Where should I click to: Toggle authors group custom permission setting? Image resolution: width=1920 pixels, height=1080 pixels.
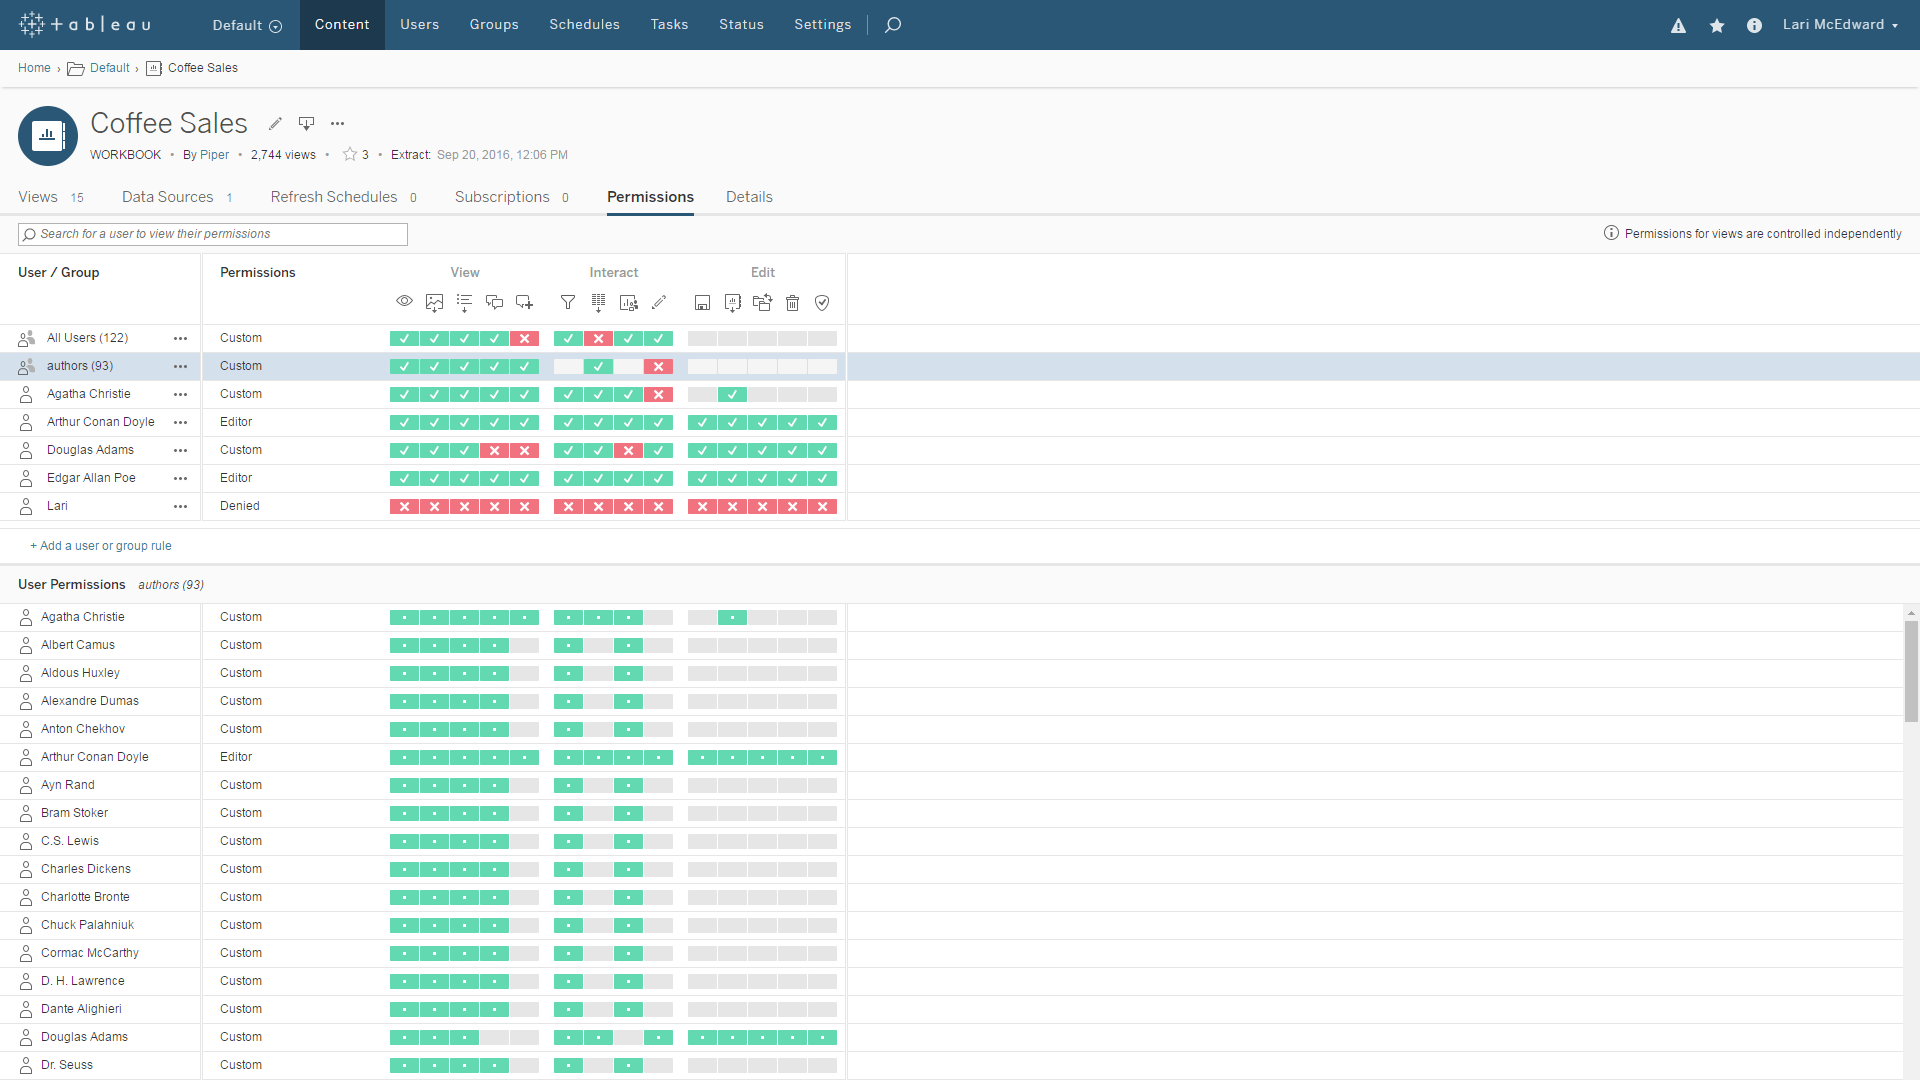239,365
